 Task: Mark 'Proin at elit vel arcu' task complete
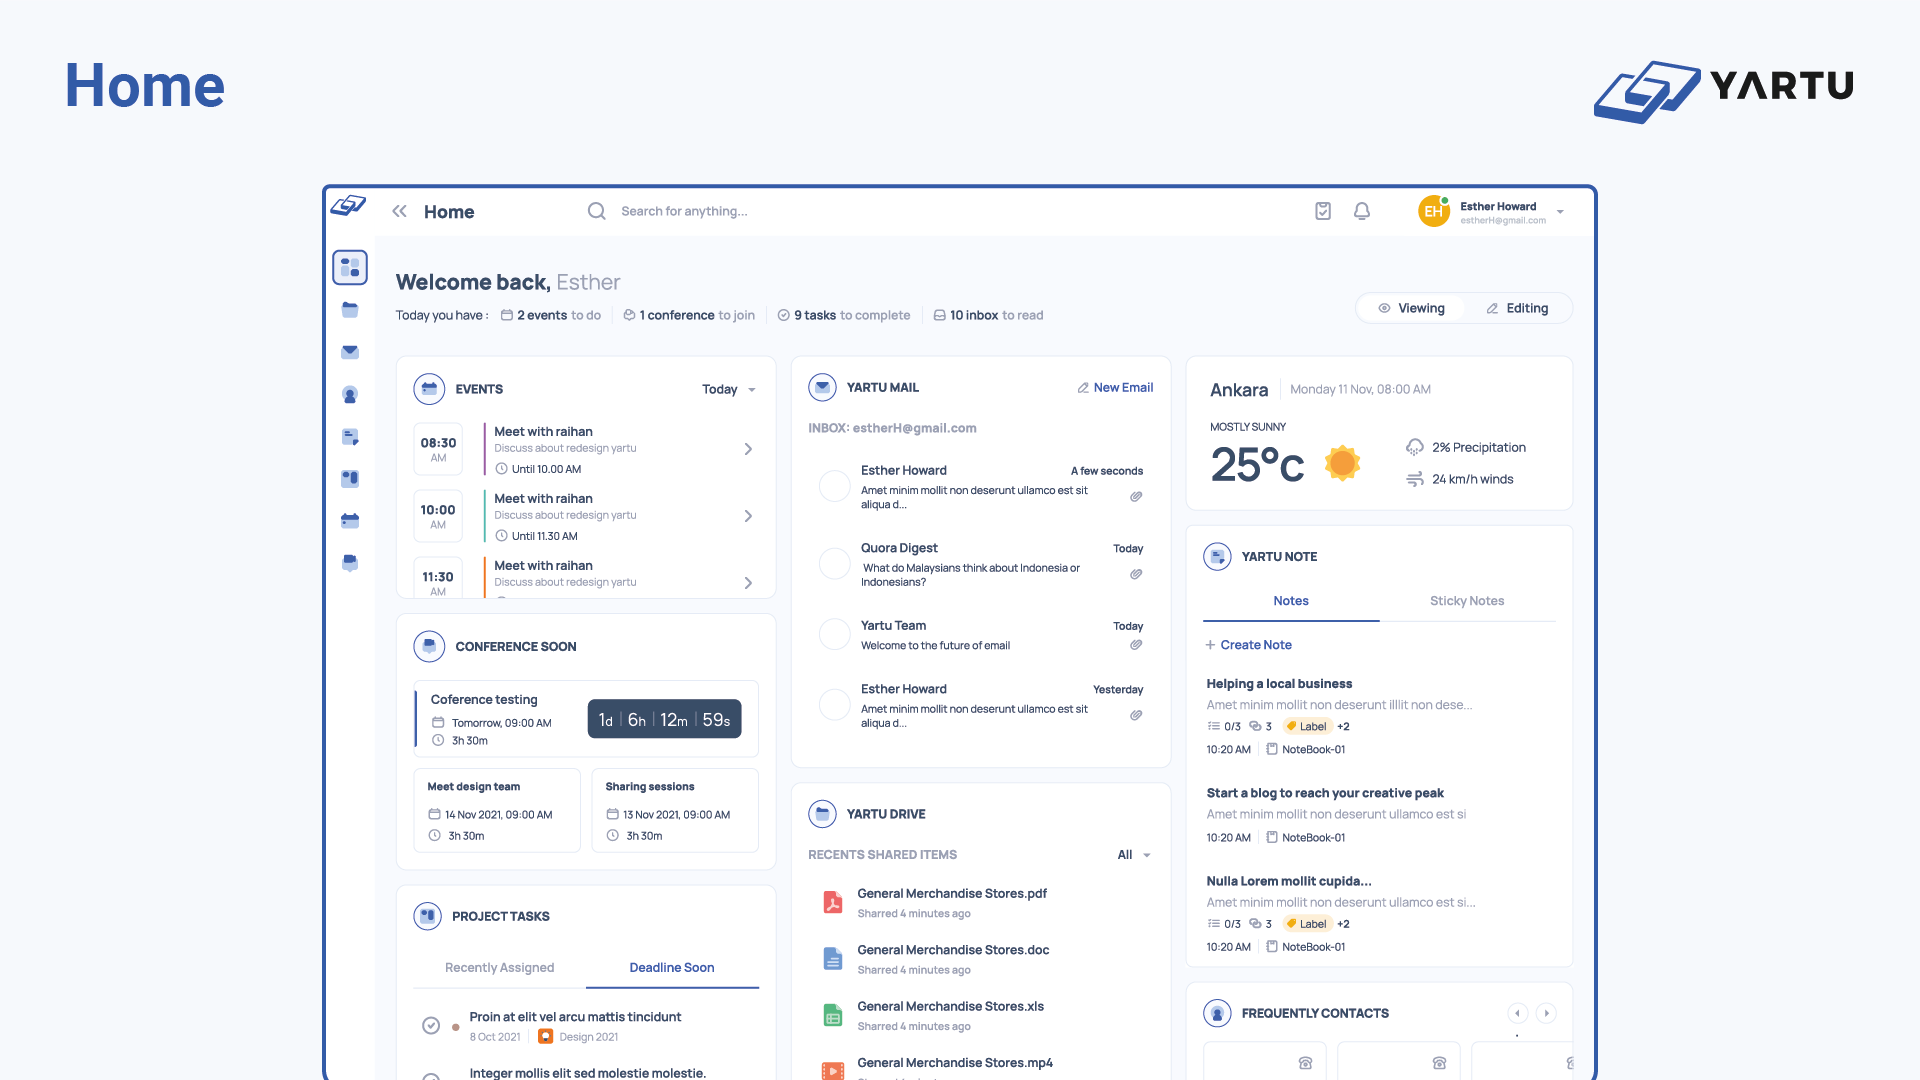click(431, 1025)
